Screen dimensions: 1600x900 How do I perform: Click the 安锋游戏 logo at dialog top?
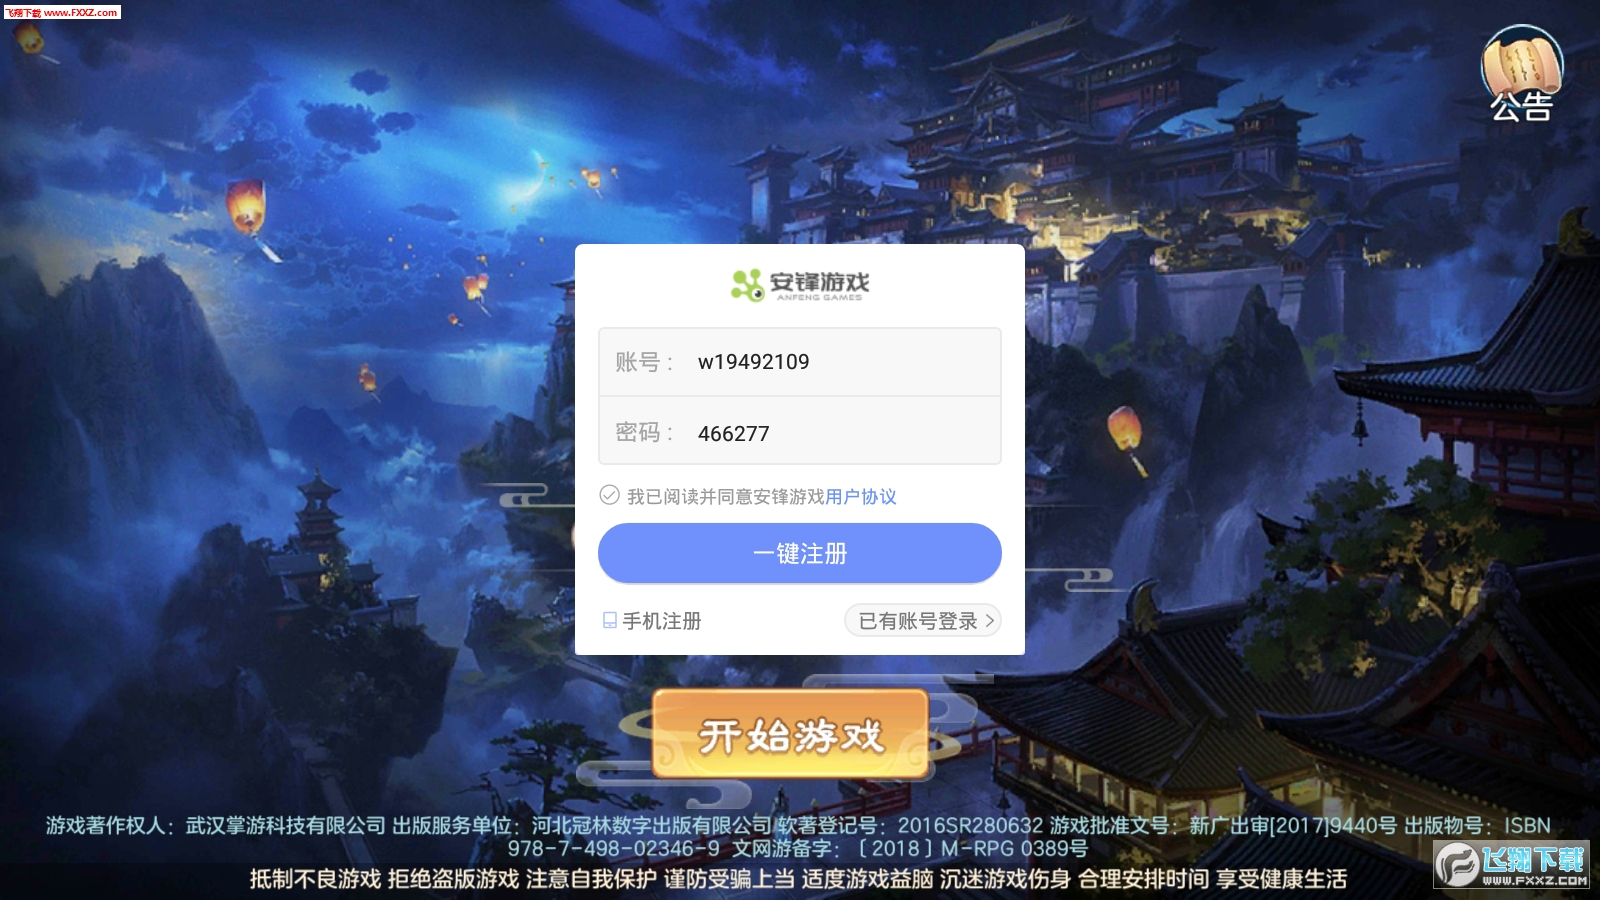[x=800, y=285]
